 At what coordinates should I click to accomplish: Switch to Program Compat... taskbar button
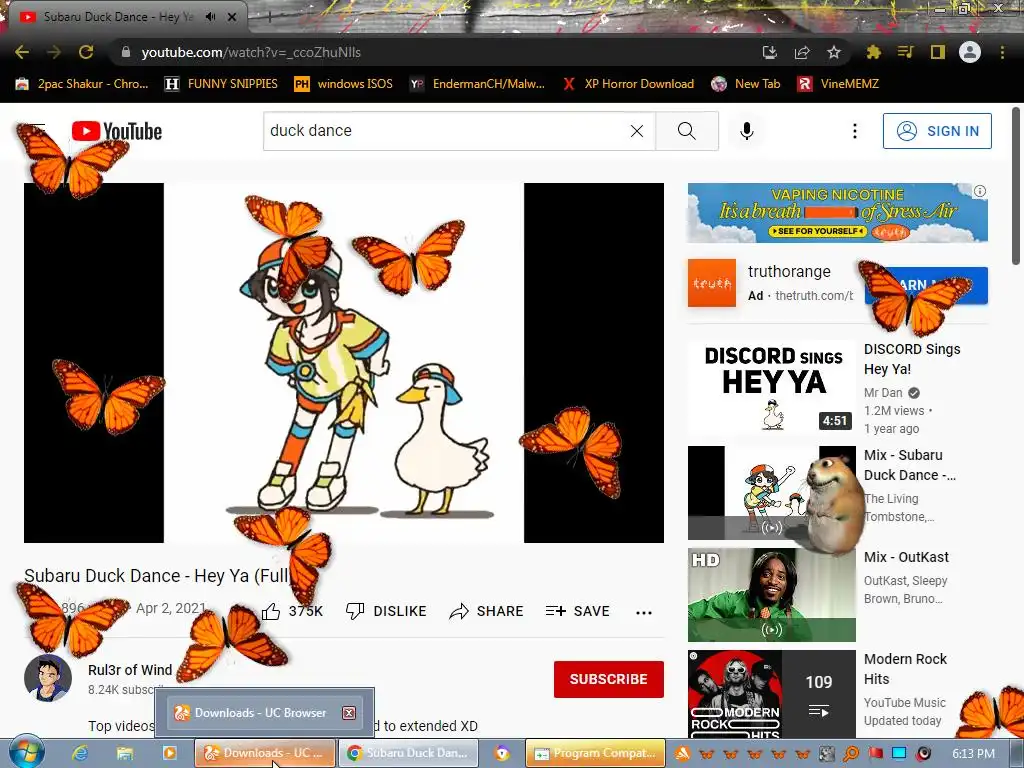596,753
